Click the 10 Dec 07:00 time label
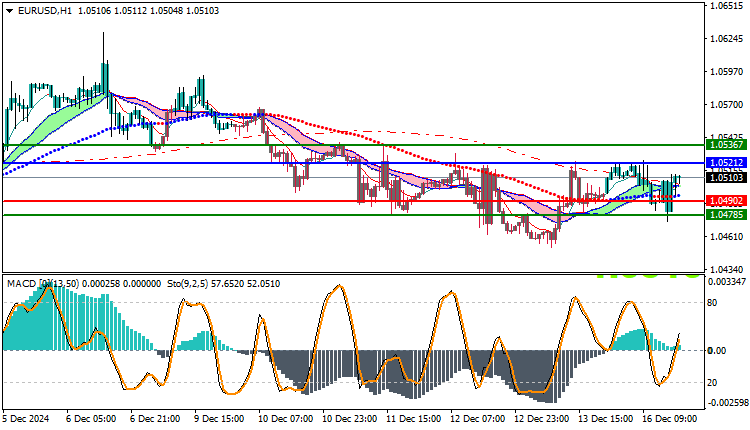The height and width of the screenshot is (430, 750). 286,419
